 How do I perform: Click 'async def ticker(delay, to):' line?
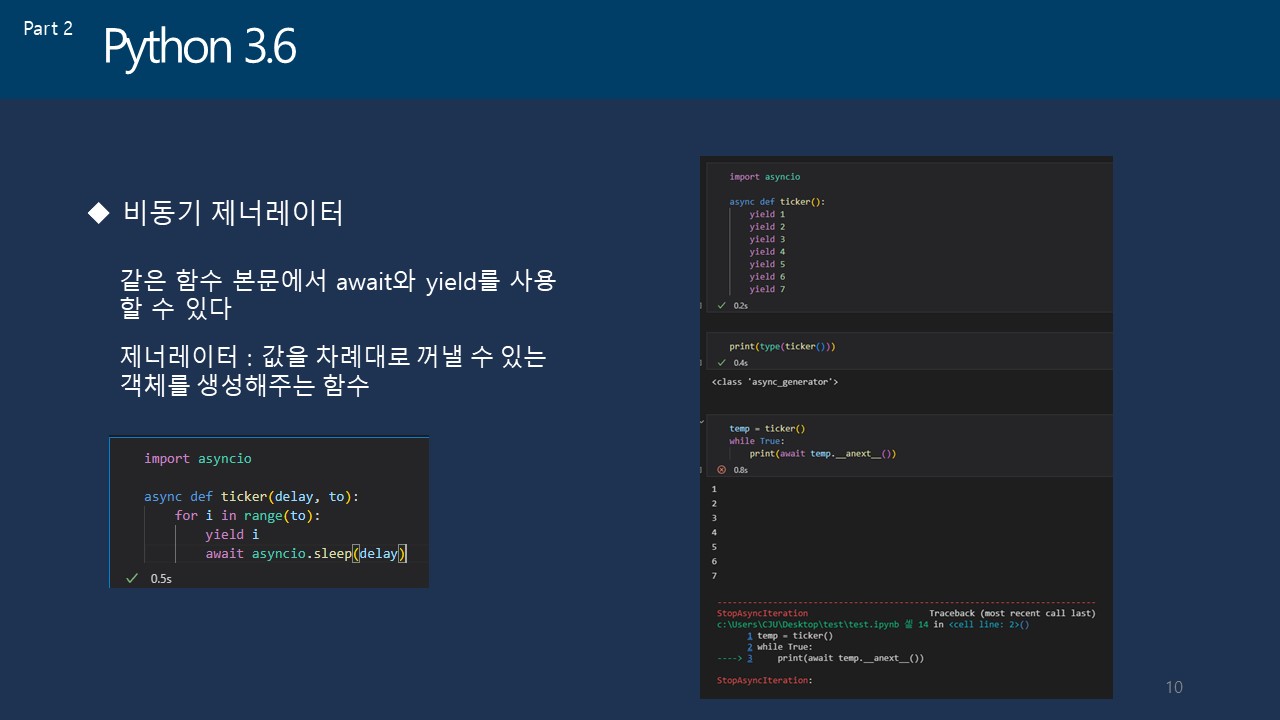coord(251,496)
